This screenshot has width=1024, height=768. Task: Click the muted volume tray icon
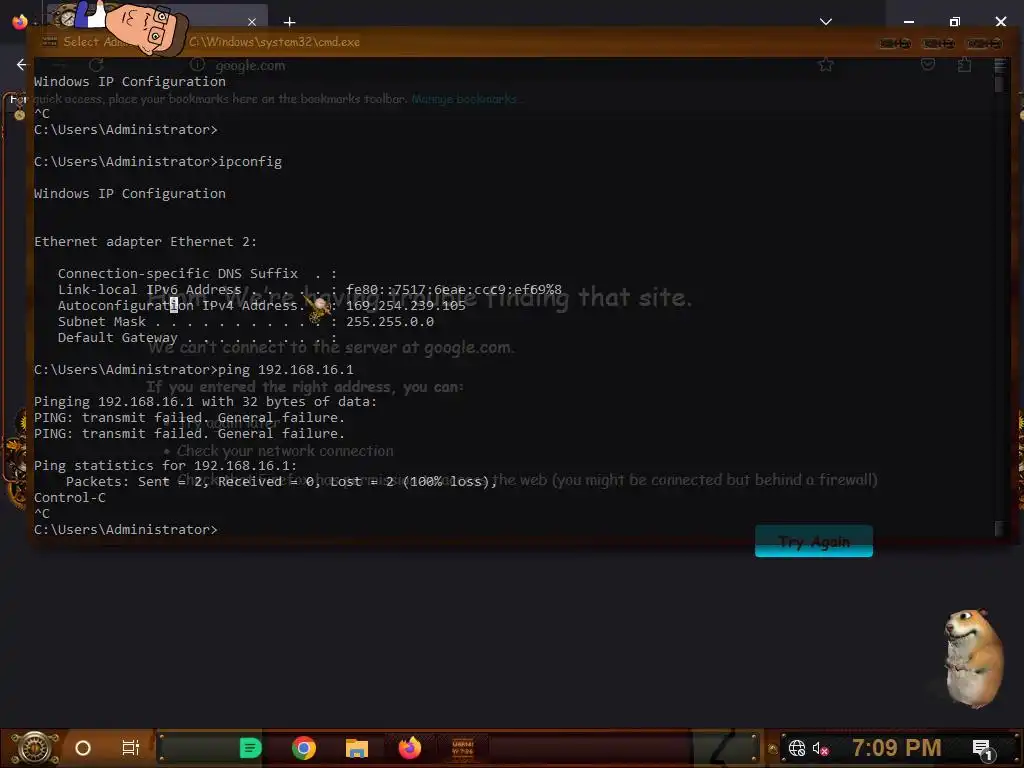pyautogui.click(x=820, y=748)
